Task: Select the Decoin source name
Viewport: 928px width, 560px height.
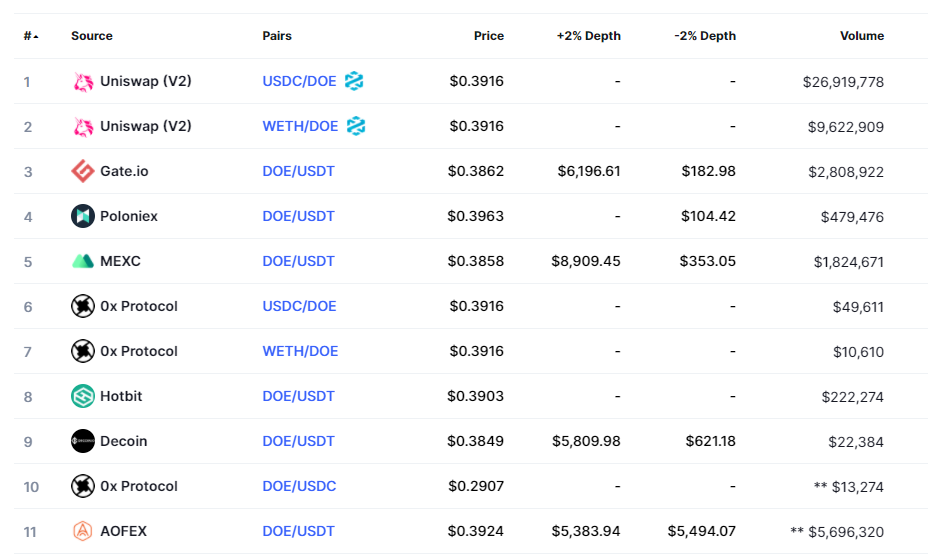Action: [124, 441]
